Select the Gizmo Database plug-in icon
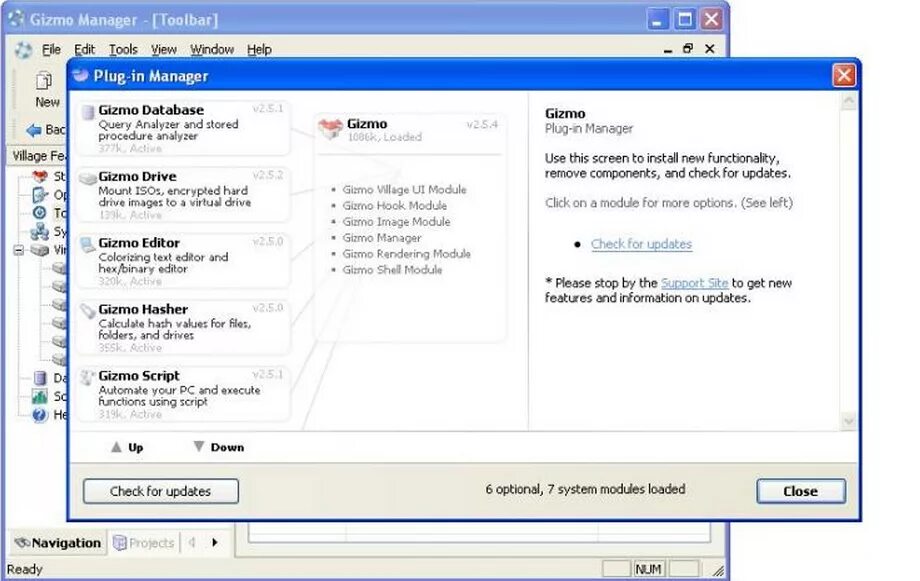The width and height of the screenshot is (920, 581). (x=88, y=112)
